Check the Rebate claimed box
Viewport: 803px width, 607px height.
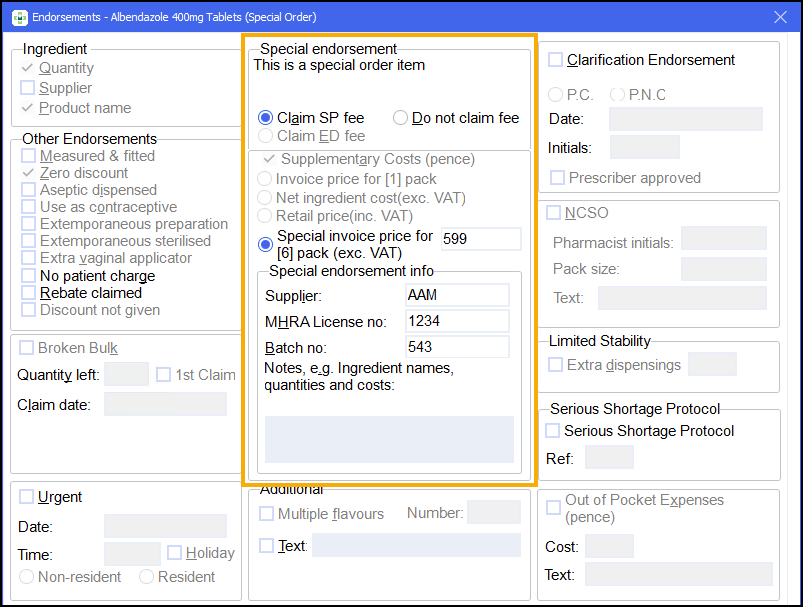coord(29,293)
